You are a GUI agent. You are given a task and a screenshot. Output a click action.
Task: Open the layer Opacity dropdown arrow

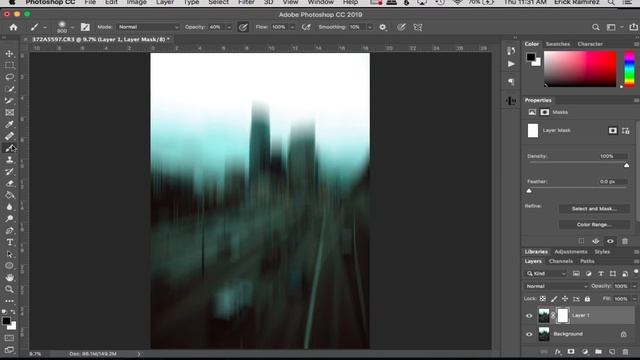click(x=634, y=286)
